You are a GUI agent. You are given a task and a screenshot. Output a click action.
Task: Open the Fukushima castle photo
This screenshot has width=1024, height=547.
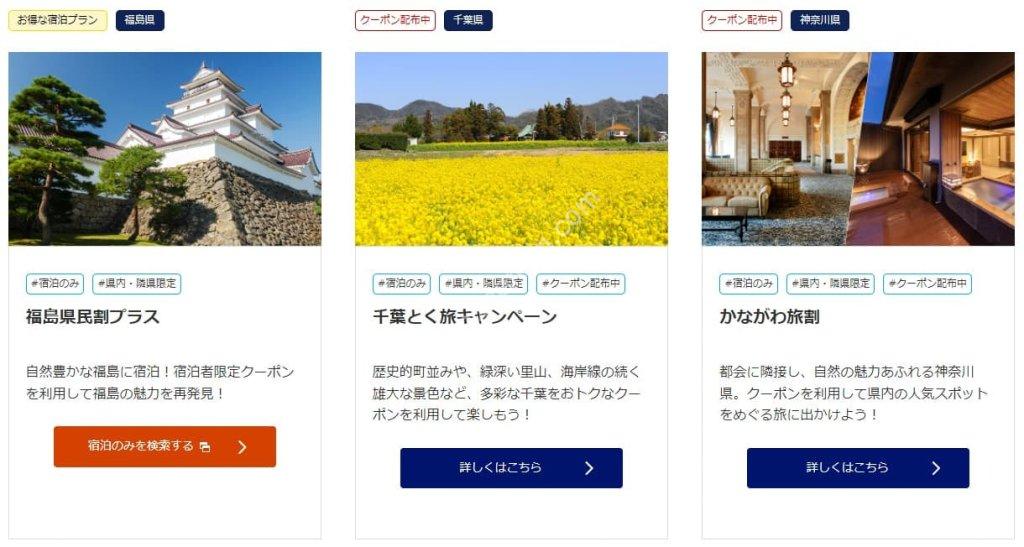[x=165, y=149]
